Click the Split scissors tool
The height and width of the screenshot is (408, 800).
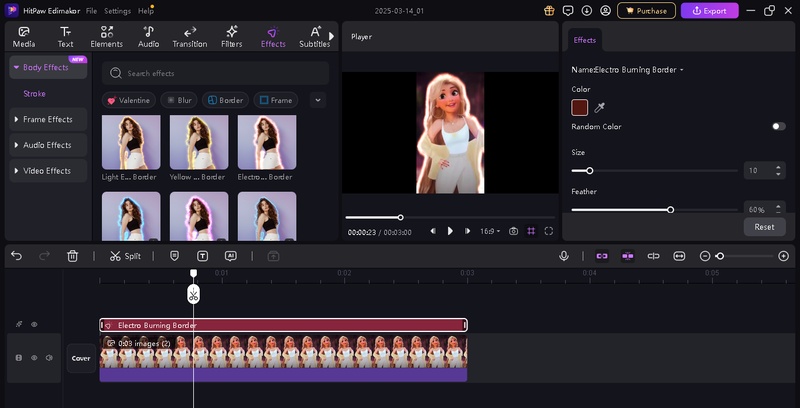pos(125,256)
